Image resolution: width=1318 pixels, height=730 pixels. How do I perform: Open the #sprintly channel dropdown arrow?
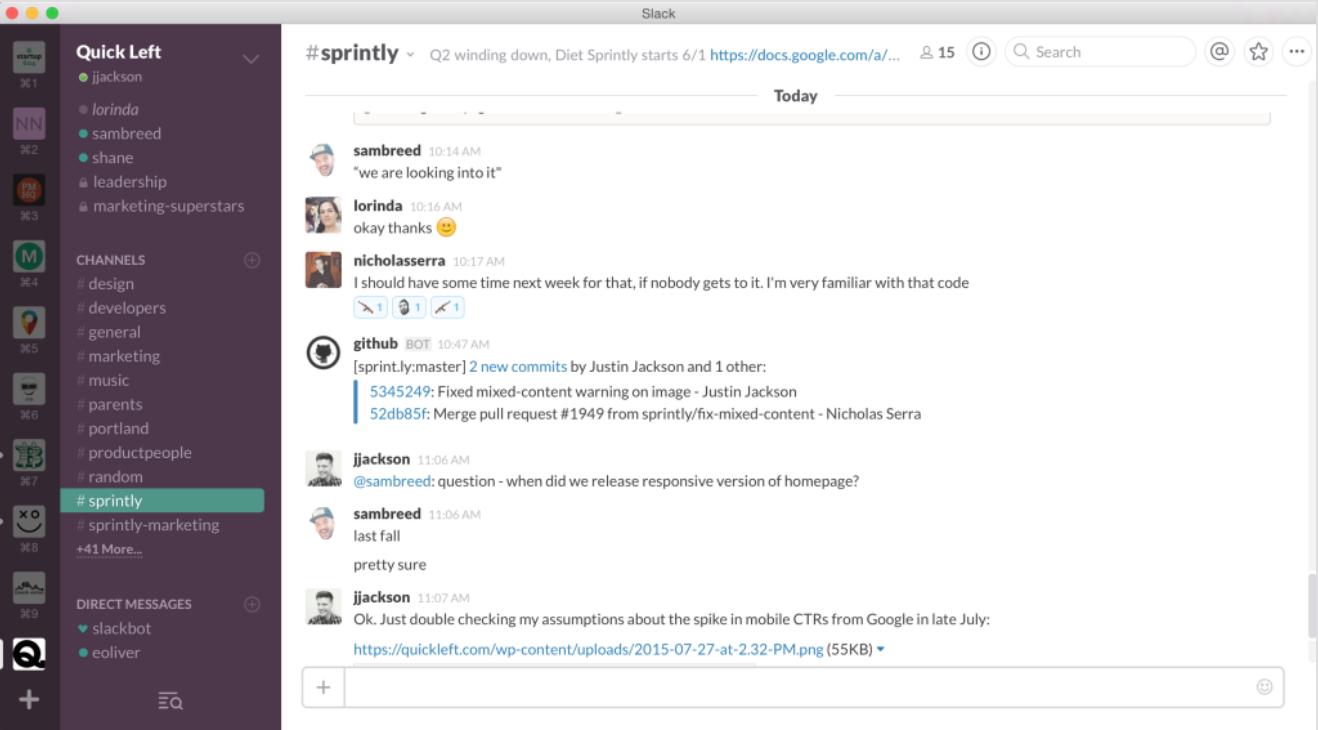click(x=410, y=55)
